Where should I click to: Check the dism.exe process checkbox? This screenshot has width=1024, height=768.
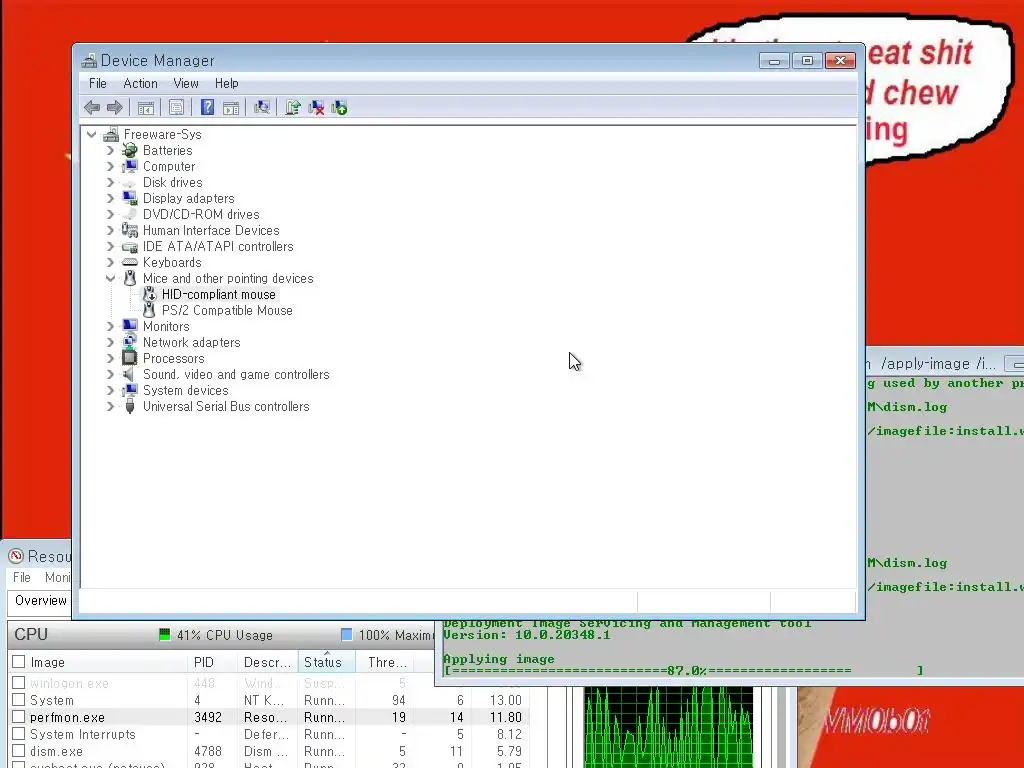click(18, 750)
